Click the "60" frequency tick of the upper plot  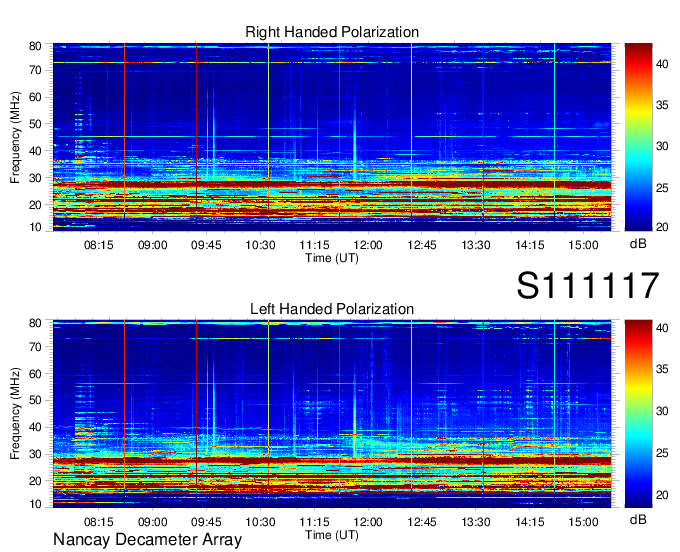point(35,97)
